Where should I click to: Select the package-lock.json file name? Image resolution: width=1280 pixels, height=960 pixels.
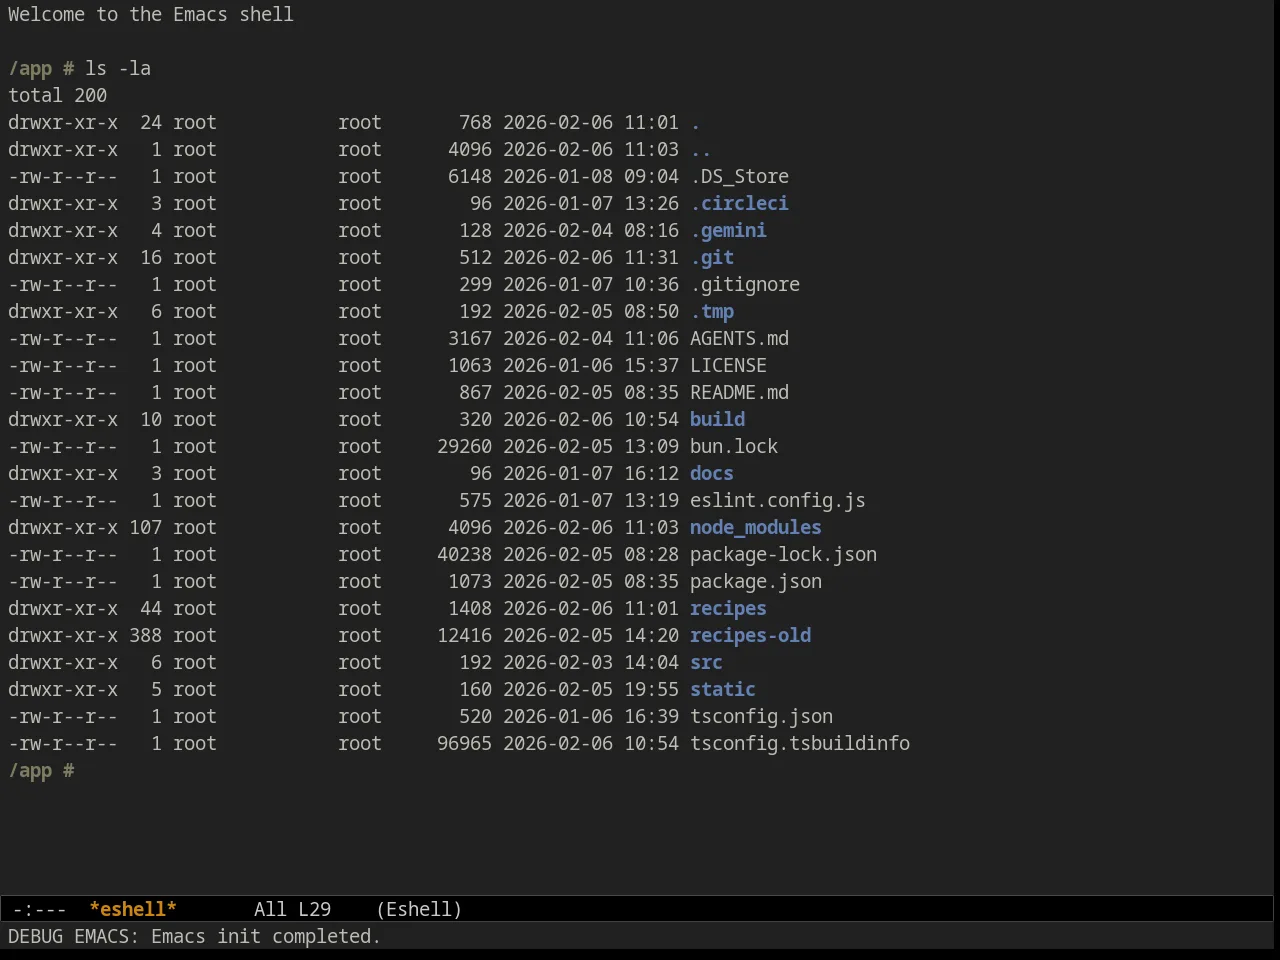click(783, 554)
